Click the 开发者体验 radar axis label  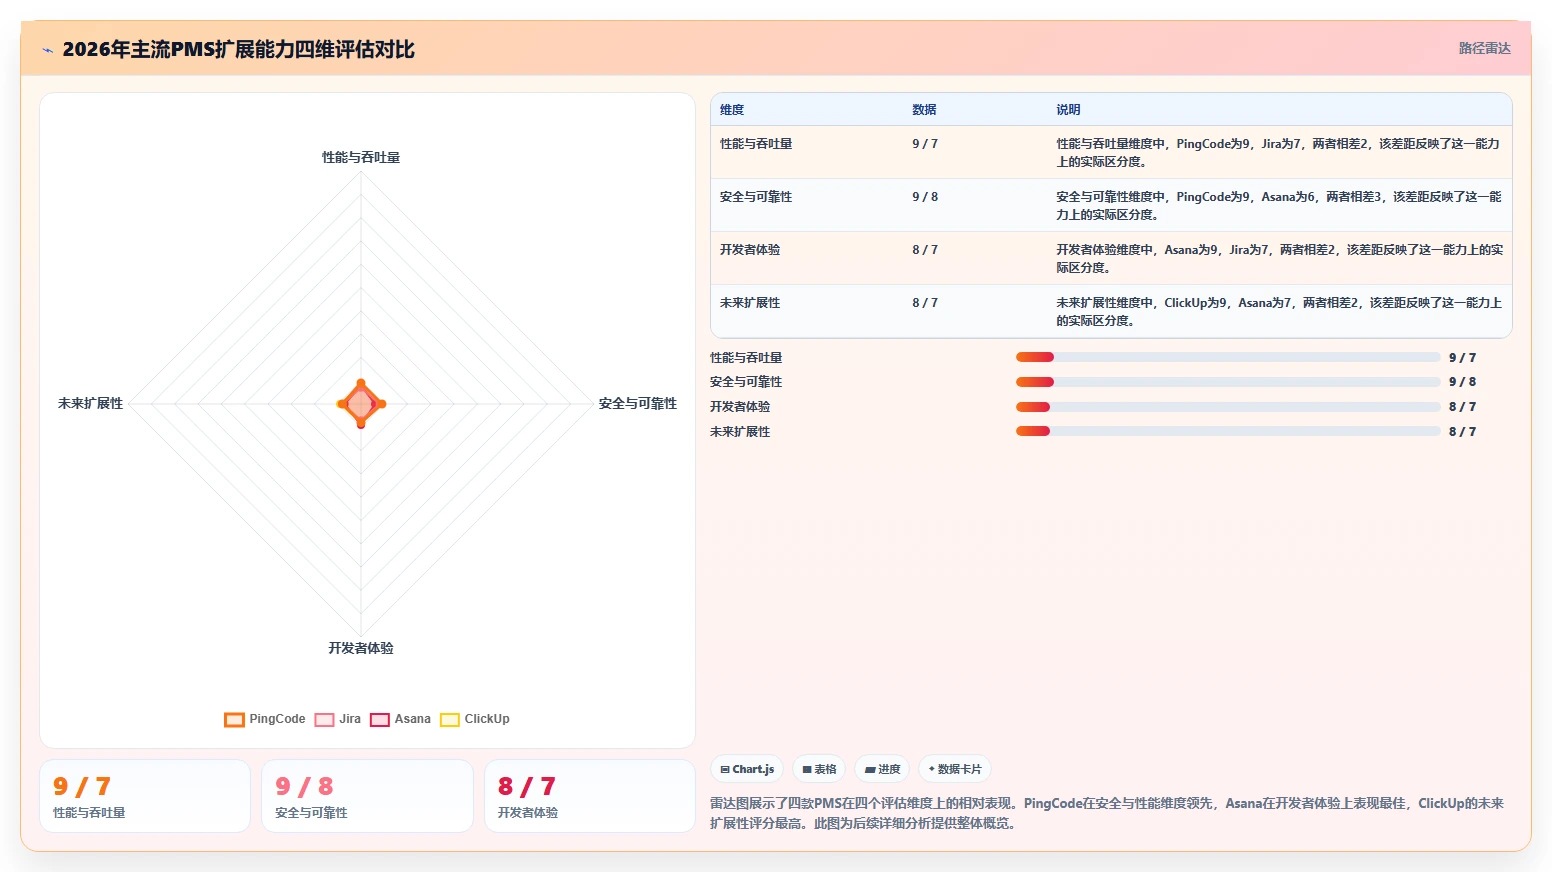(x=361, y=648)
